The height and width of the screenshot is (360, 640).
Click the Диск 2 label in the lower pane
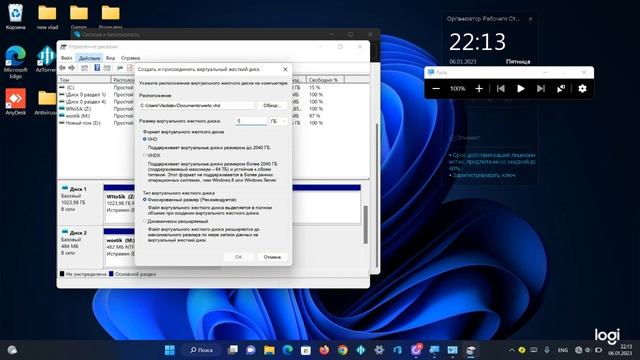click(78, 233)
